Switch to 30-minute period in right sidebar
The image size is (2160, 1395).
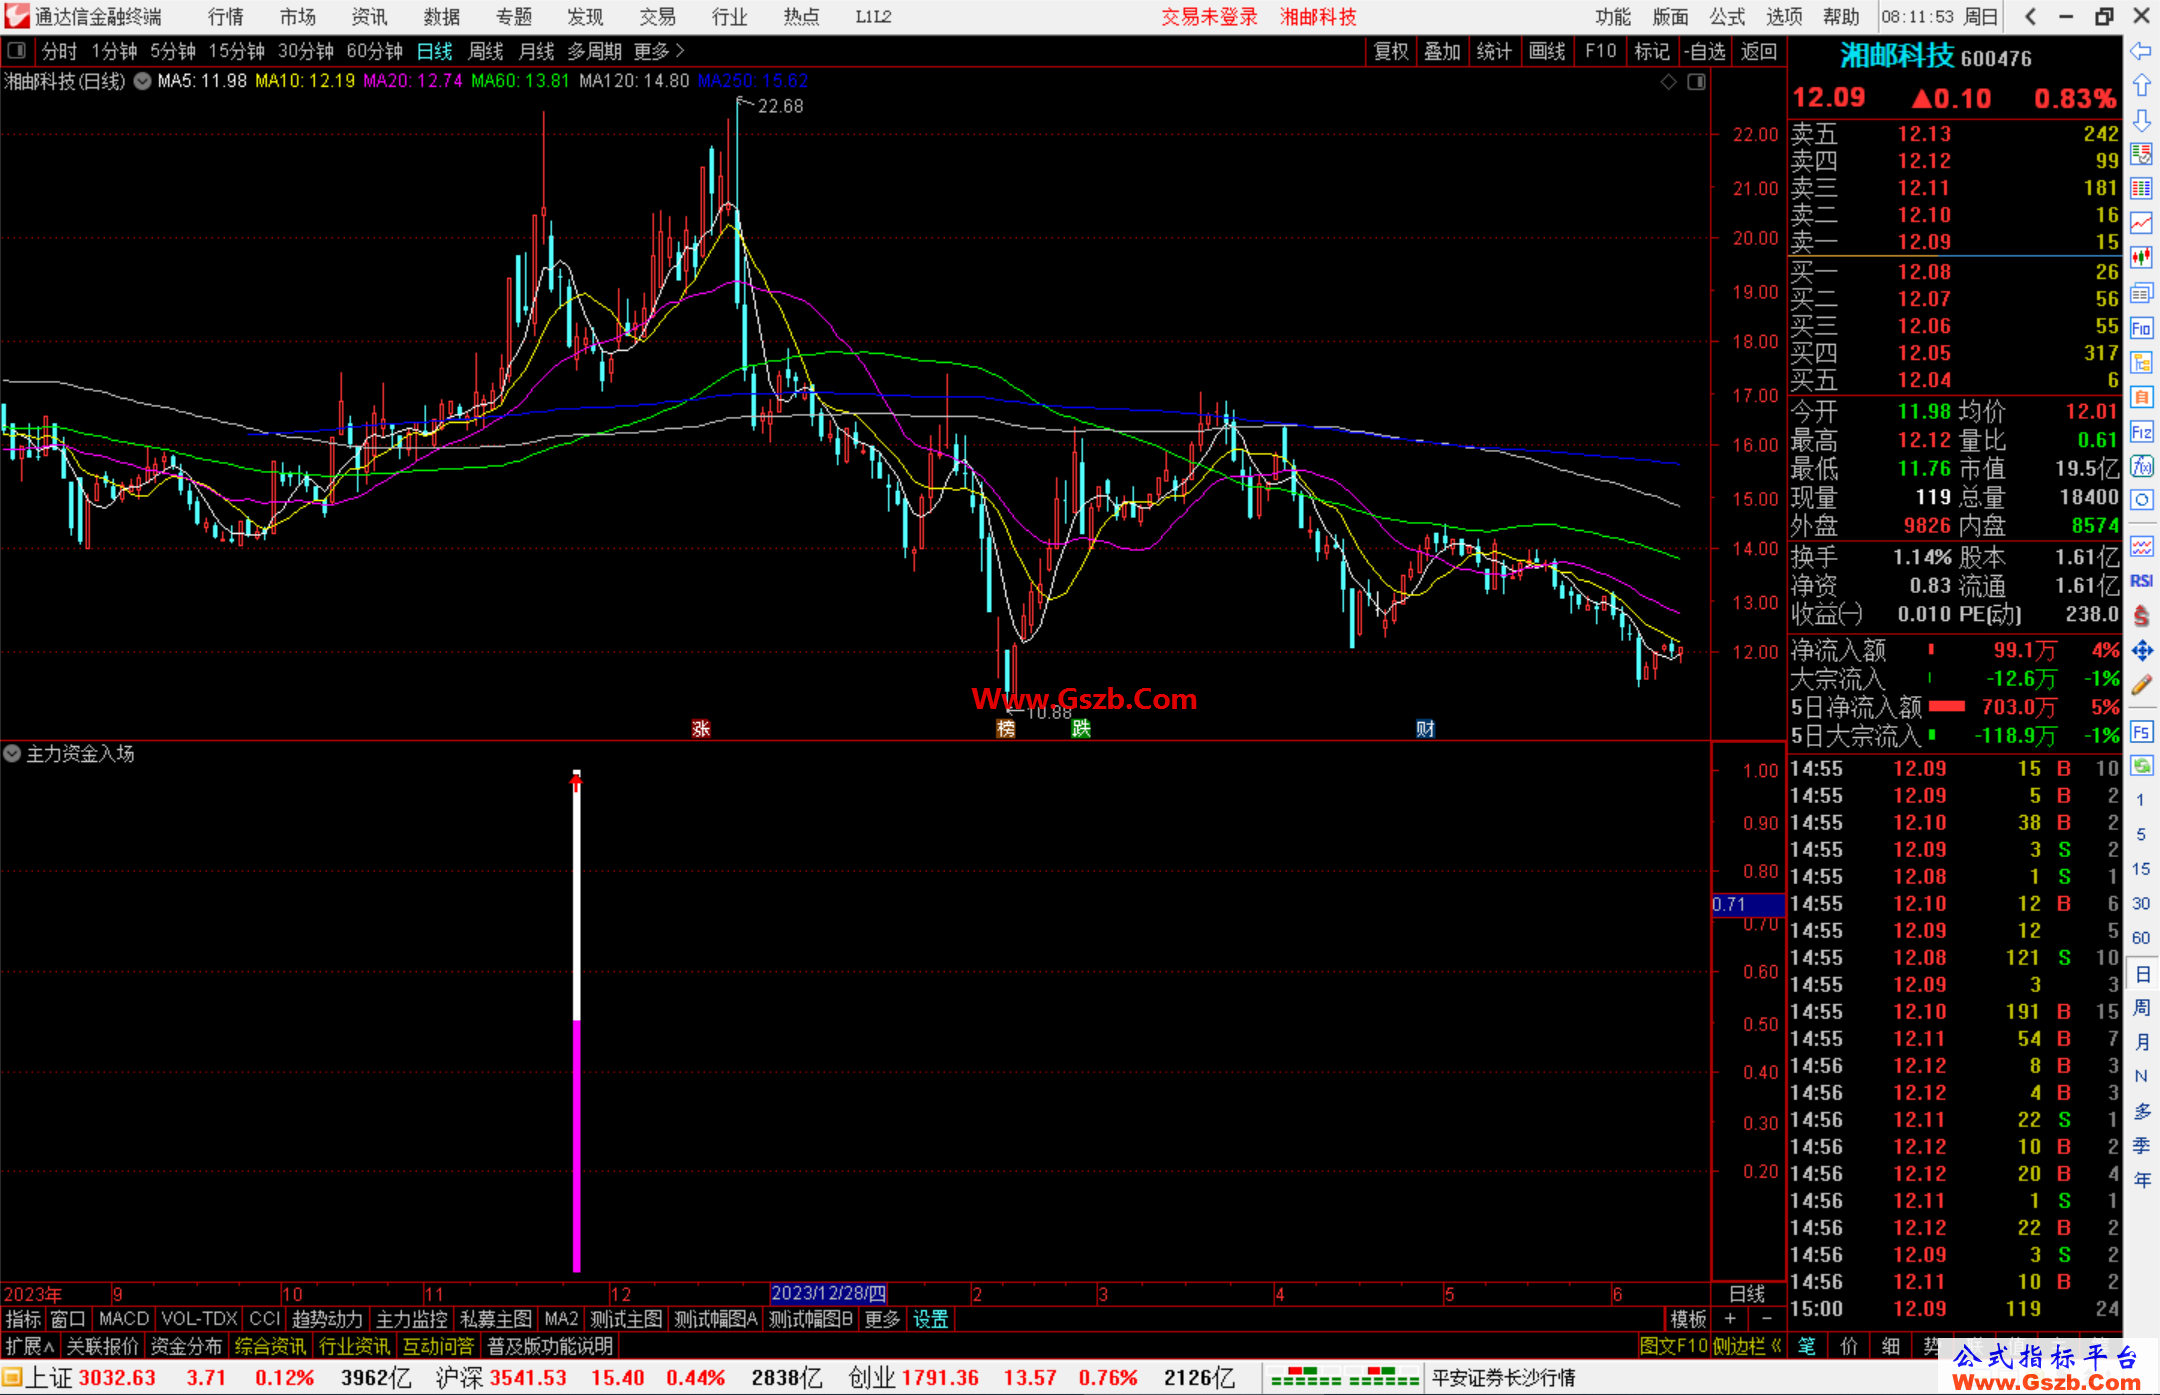[x=2140, y=903]
